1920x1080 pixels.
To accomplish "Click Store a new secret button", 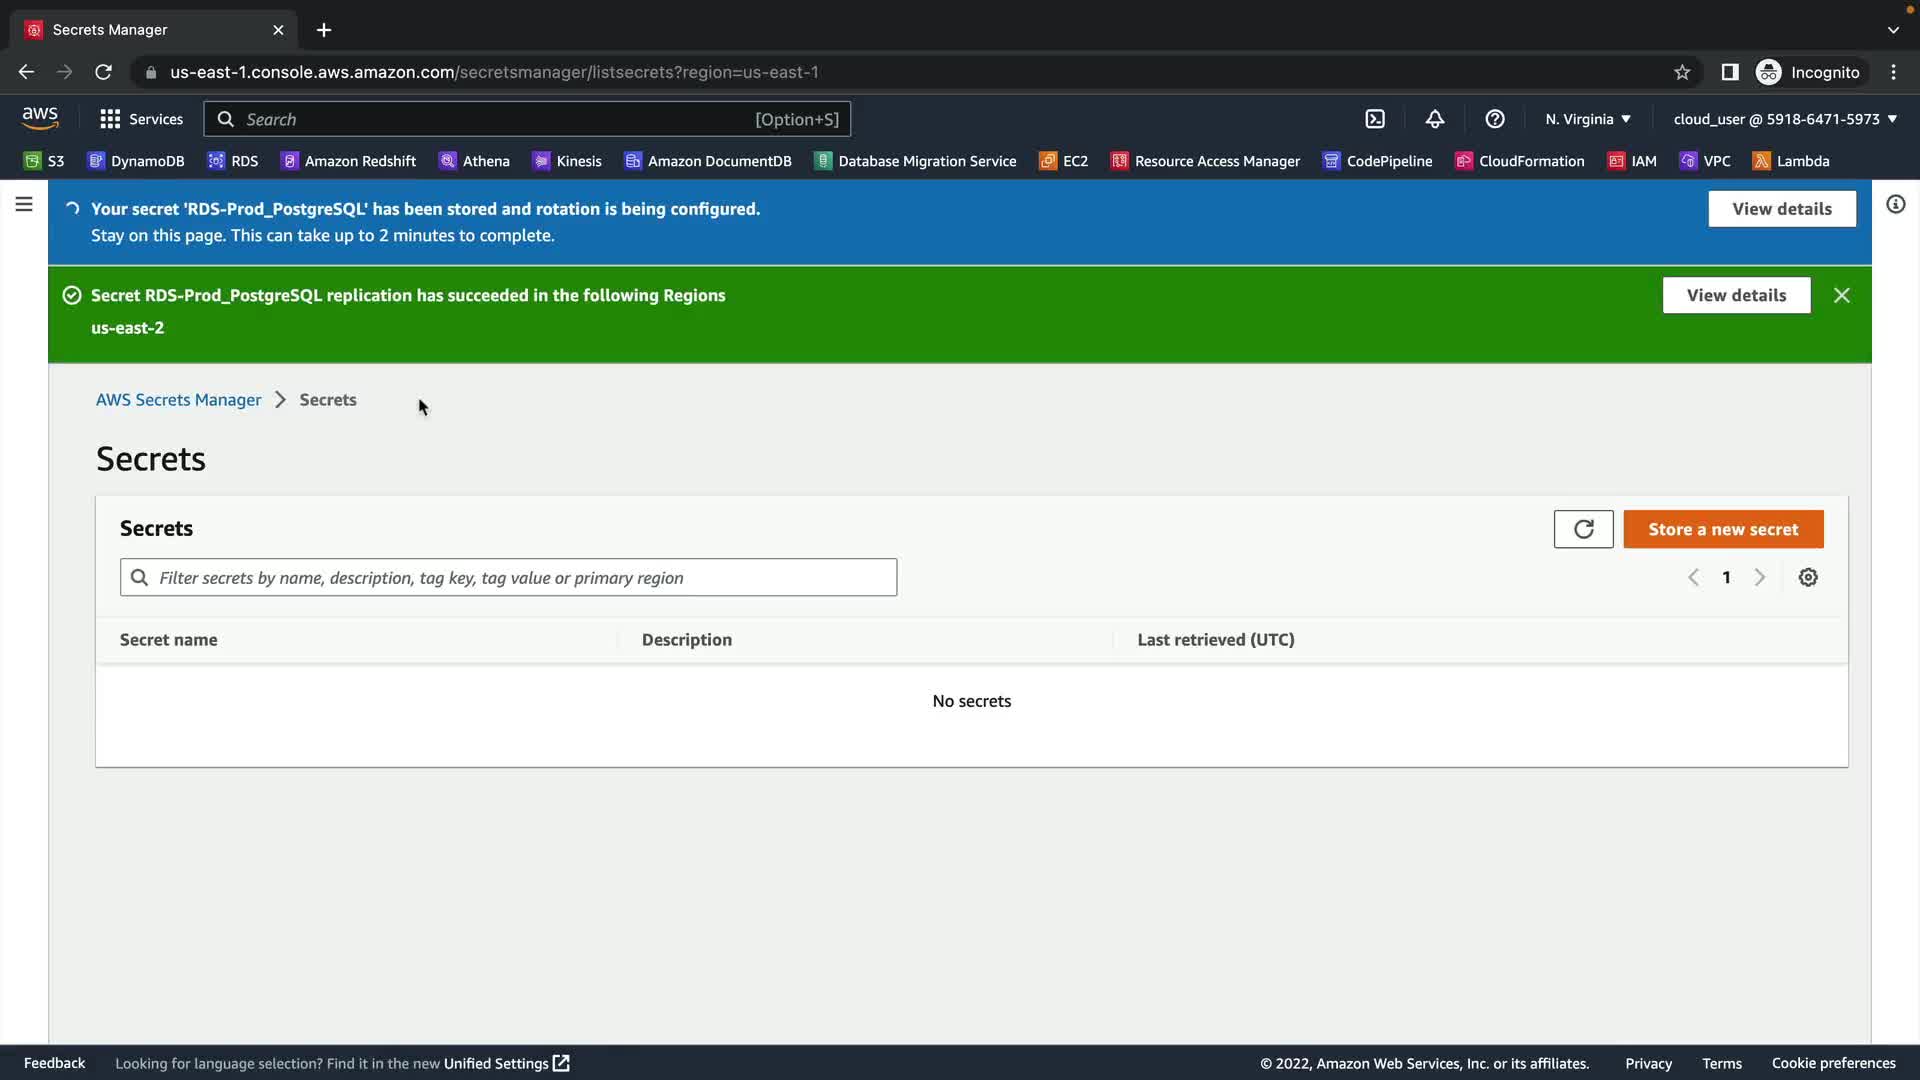I will pyautogui.click(x=1723, y=529).
